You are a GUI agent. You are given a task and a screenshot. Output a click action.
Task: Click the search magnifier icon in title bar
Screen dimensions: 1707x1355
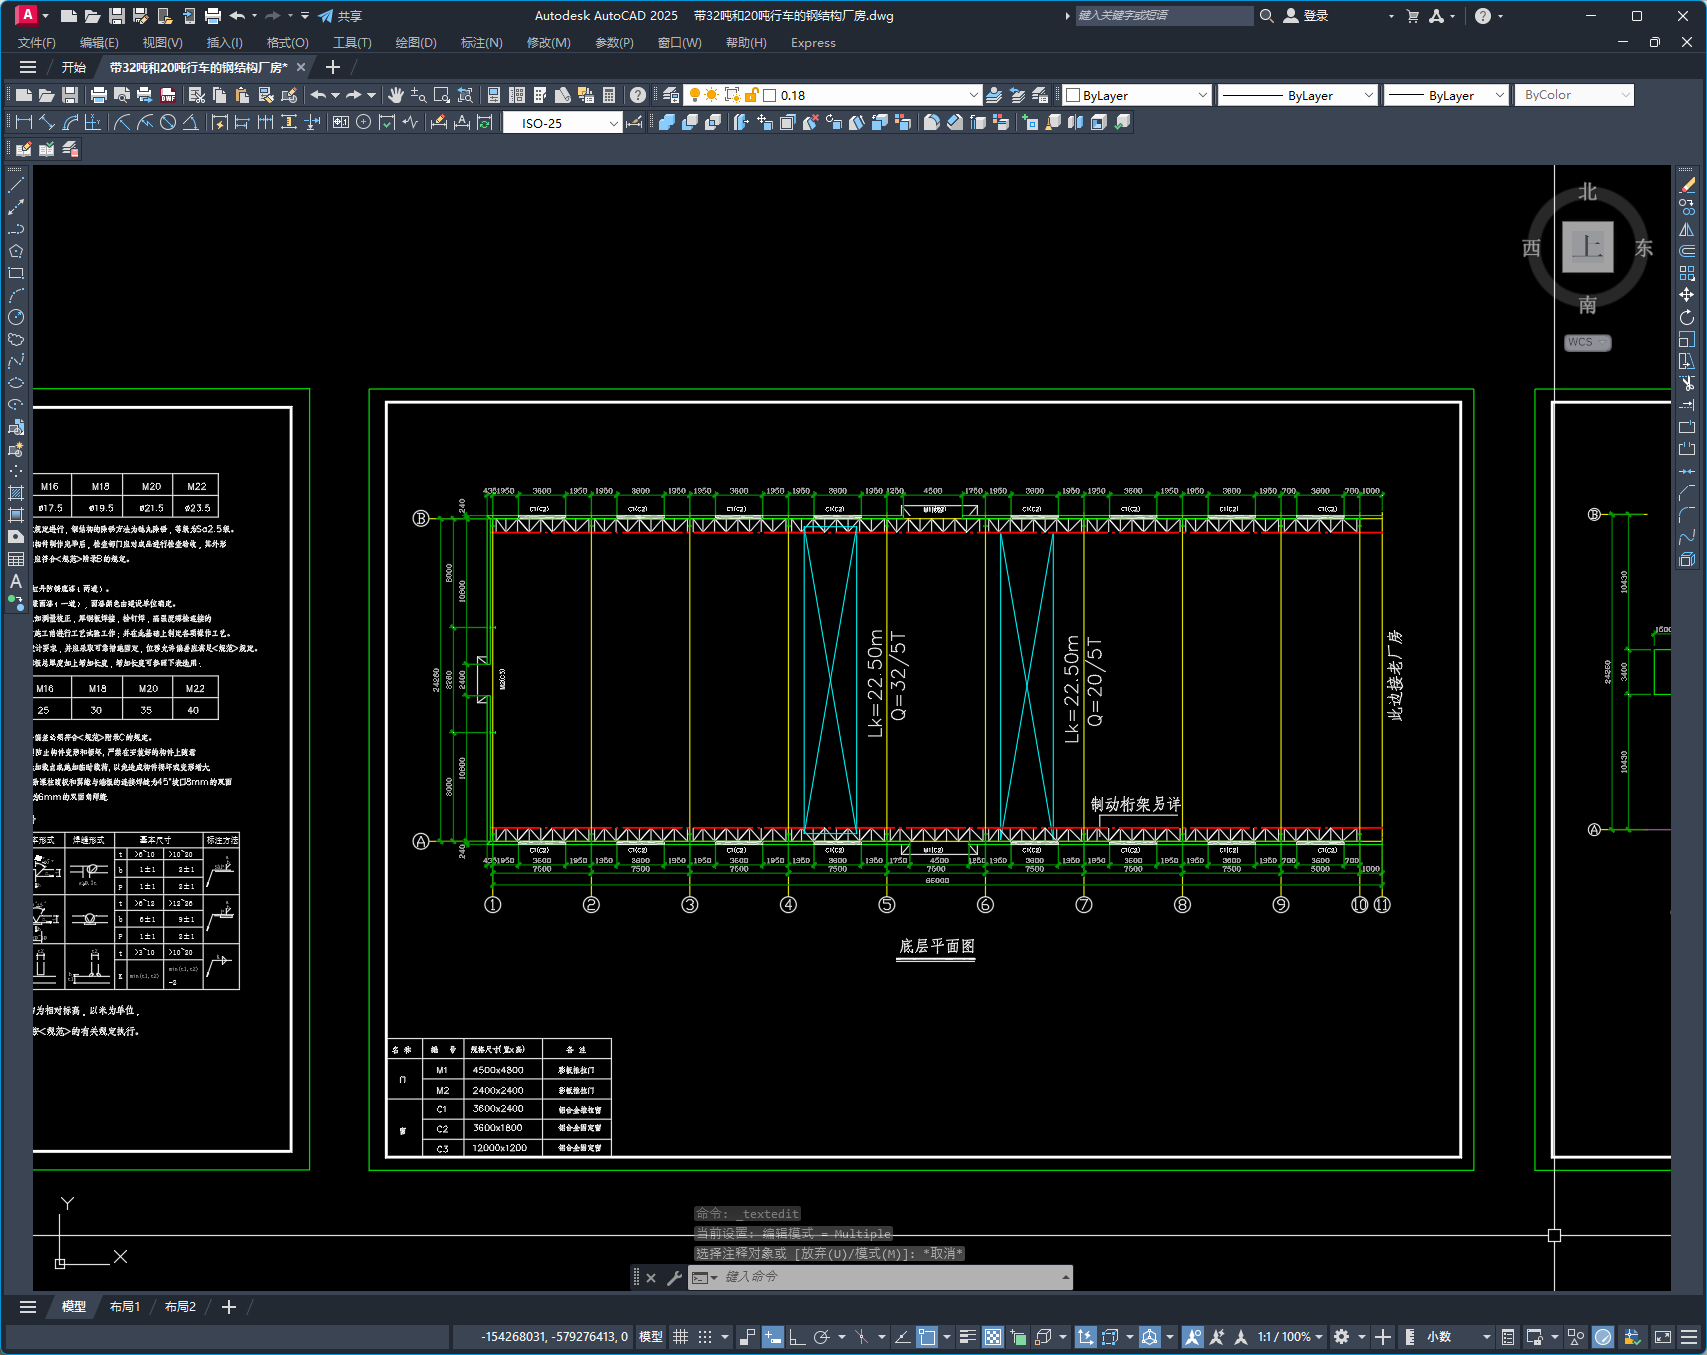1266,16
